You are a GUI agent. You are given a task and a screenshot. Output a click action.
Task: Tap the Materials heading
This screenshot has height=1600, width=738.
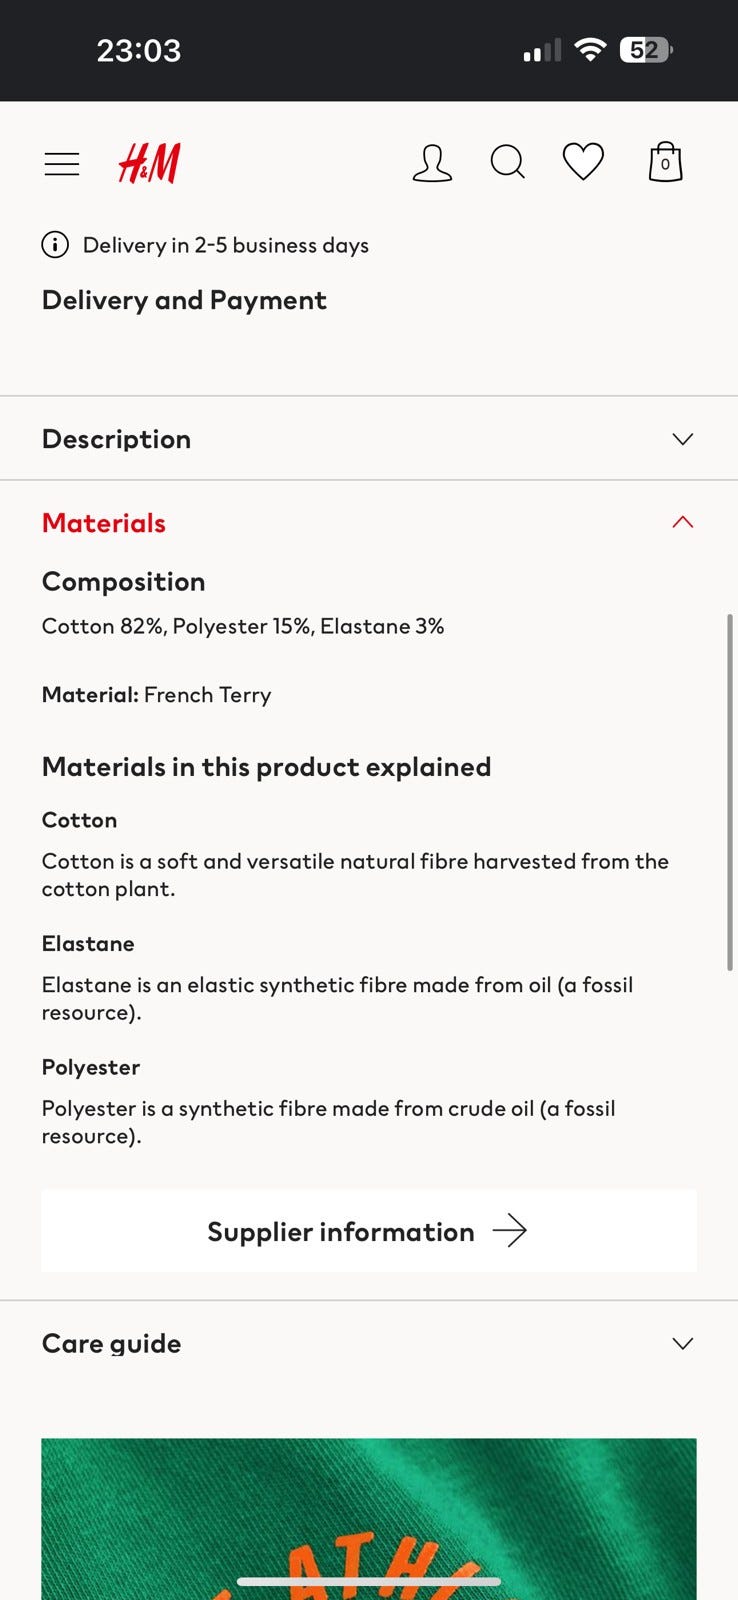tap(104, 523)
